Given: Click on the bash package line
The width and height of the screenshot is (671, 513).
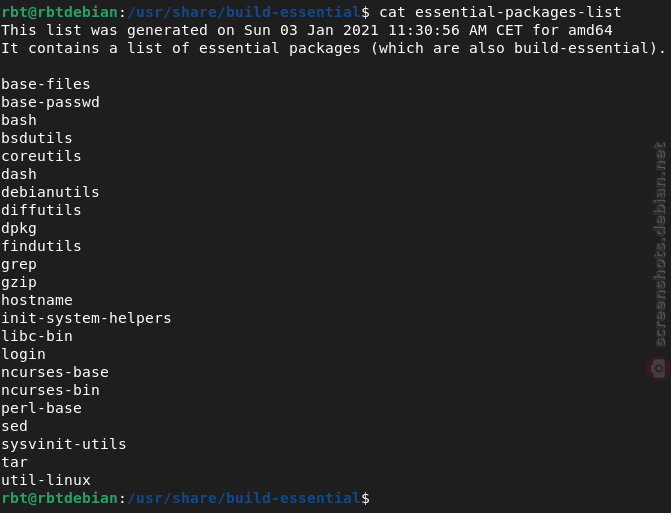Looking at the screenshot, I should (x=19, y=120).
